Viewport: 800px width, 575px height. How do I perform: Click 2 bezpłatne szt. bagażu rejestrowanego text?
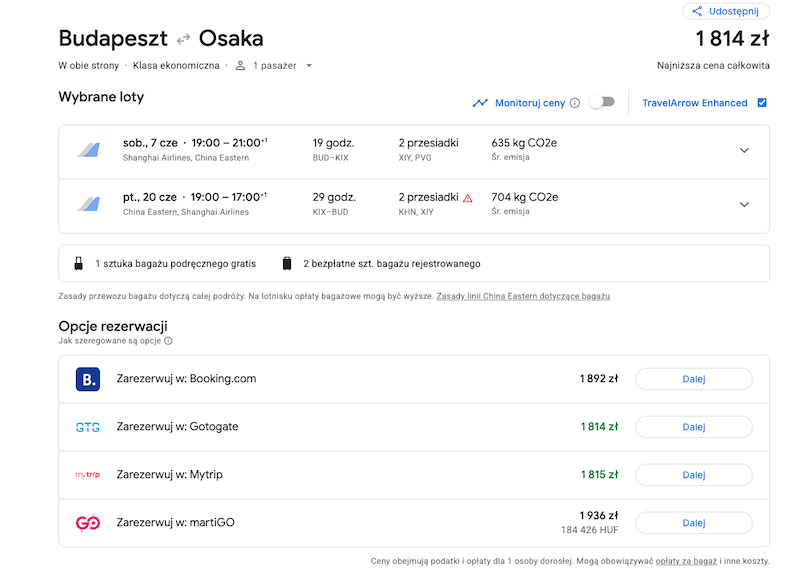(392, 264)
